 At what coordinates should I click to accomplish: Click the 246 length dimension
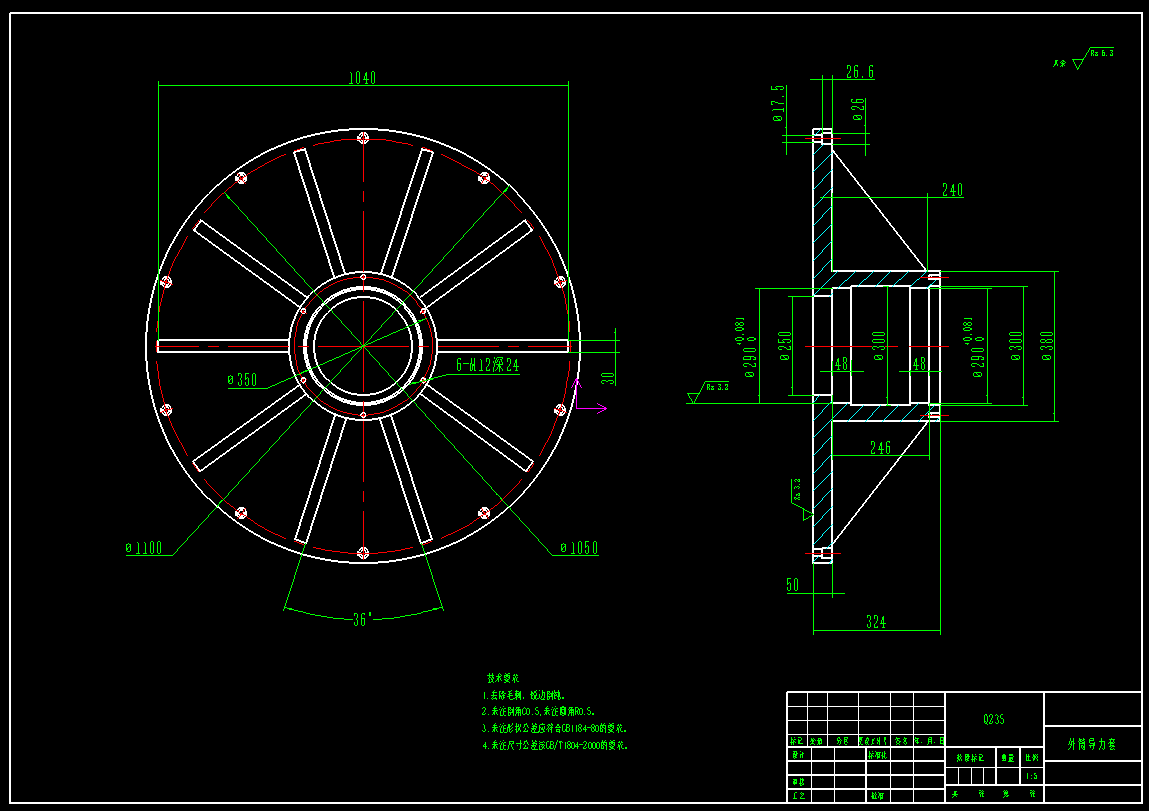880,448
